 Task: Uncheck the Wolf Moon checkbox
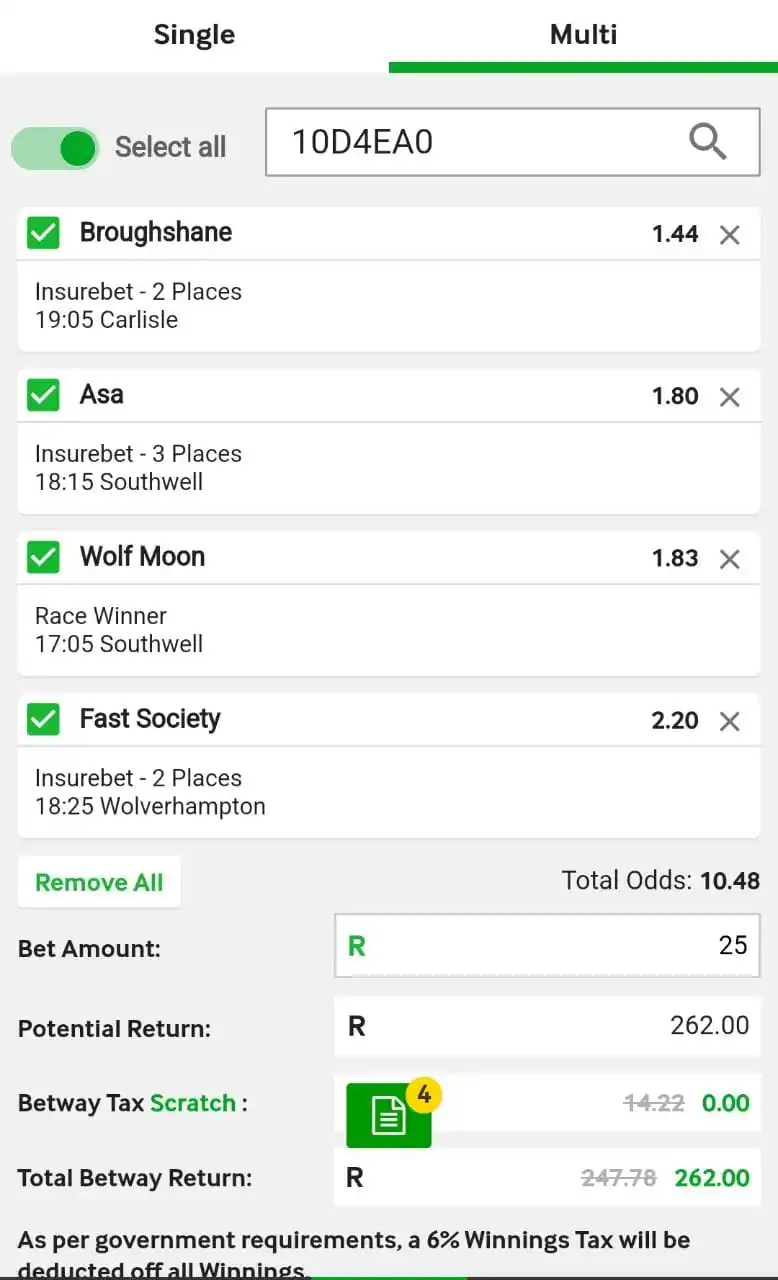click(x=43, y=557)
